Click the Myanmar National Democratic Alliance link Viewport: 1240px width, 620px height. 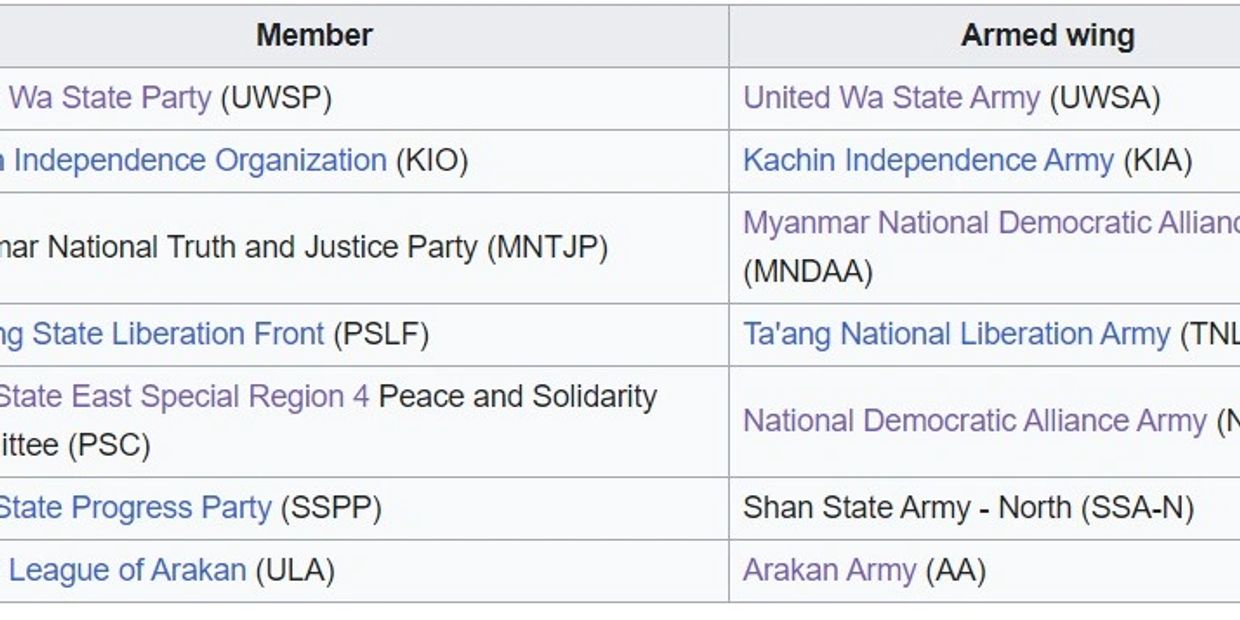click(x=990, y=223)
